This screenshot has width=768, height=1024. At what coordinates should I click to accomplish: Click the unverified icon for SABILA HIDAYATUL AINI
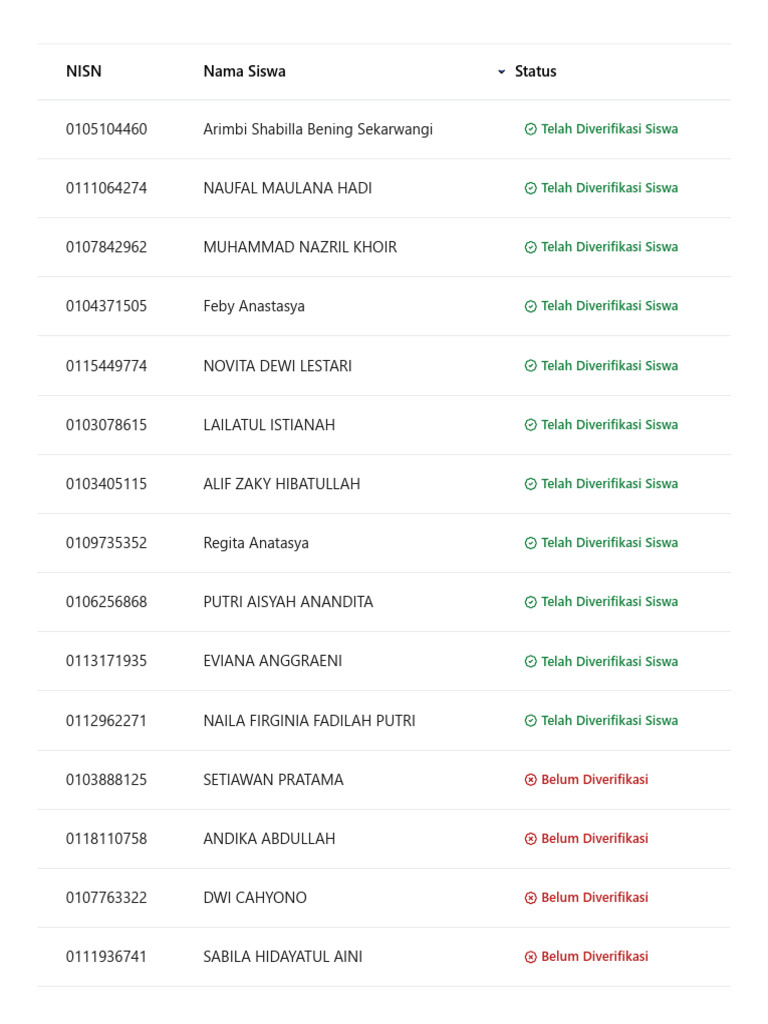point(530,957)
